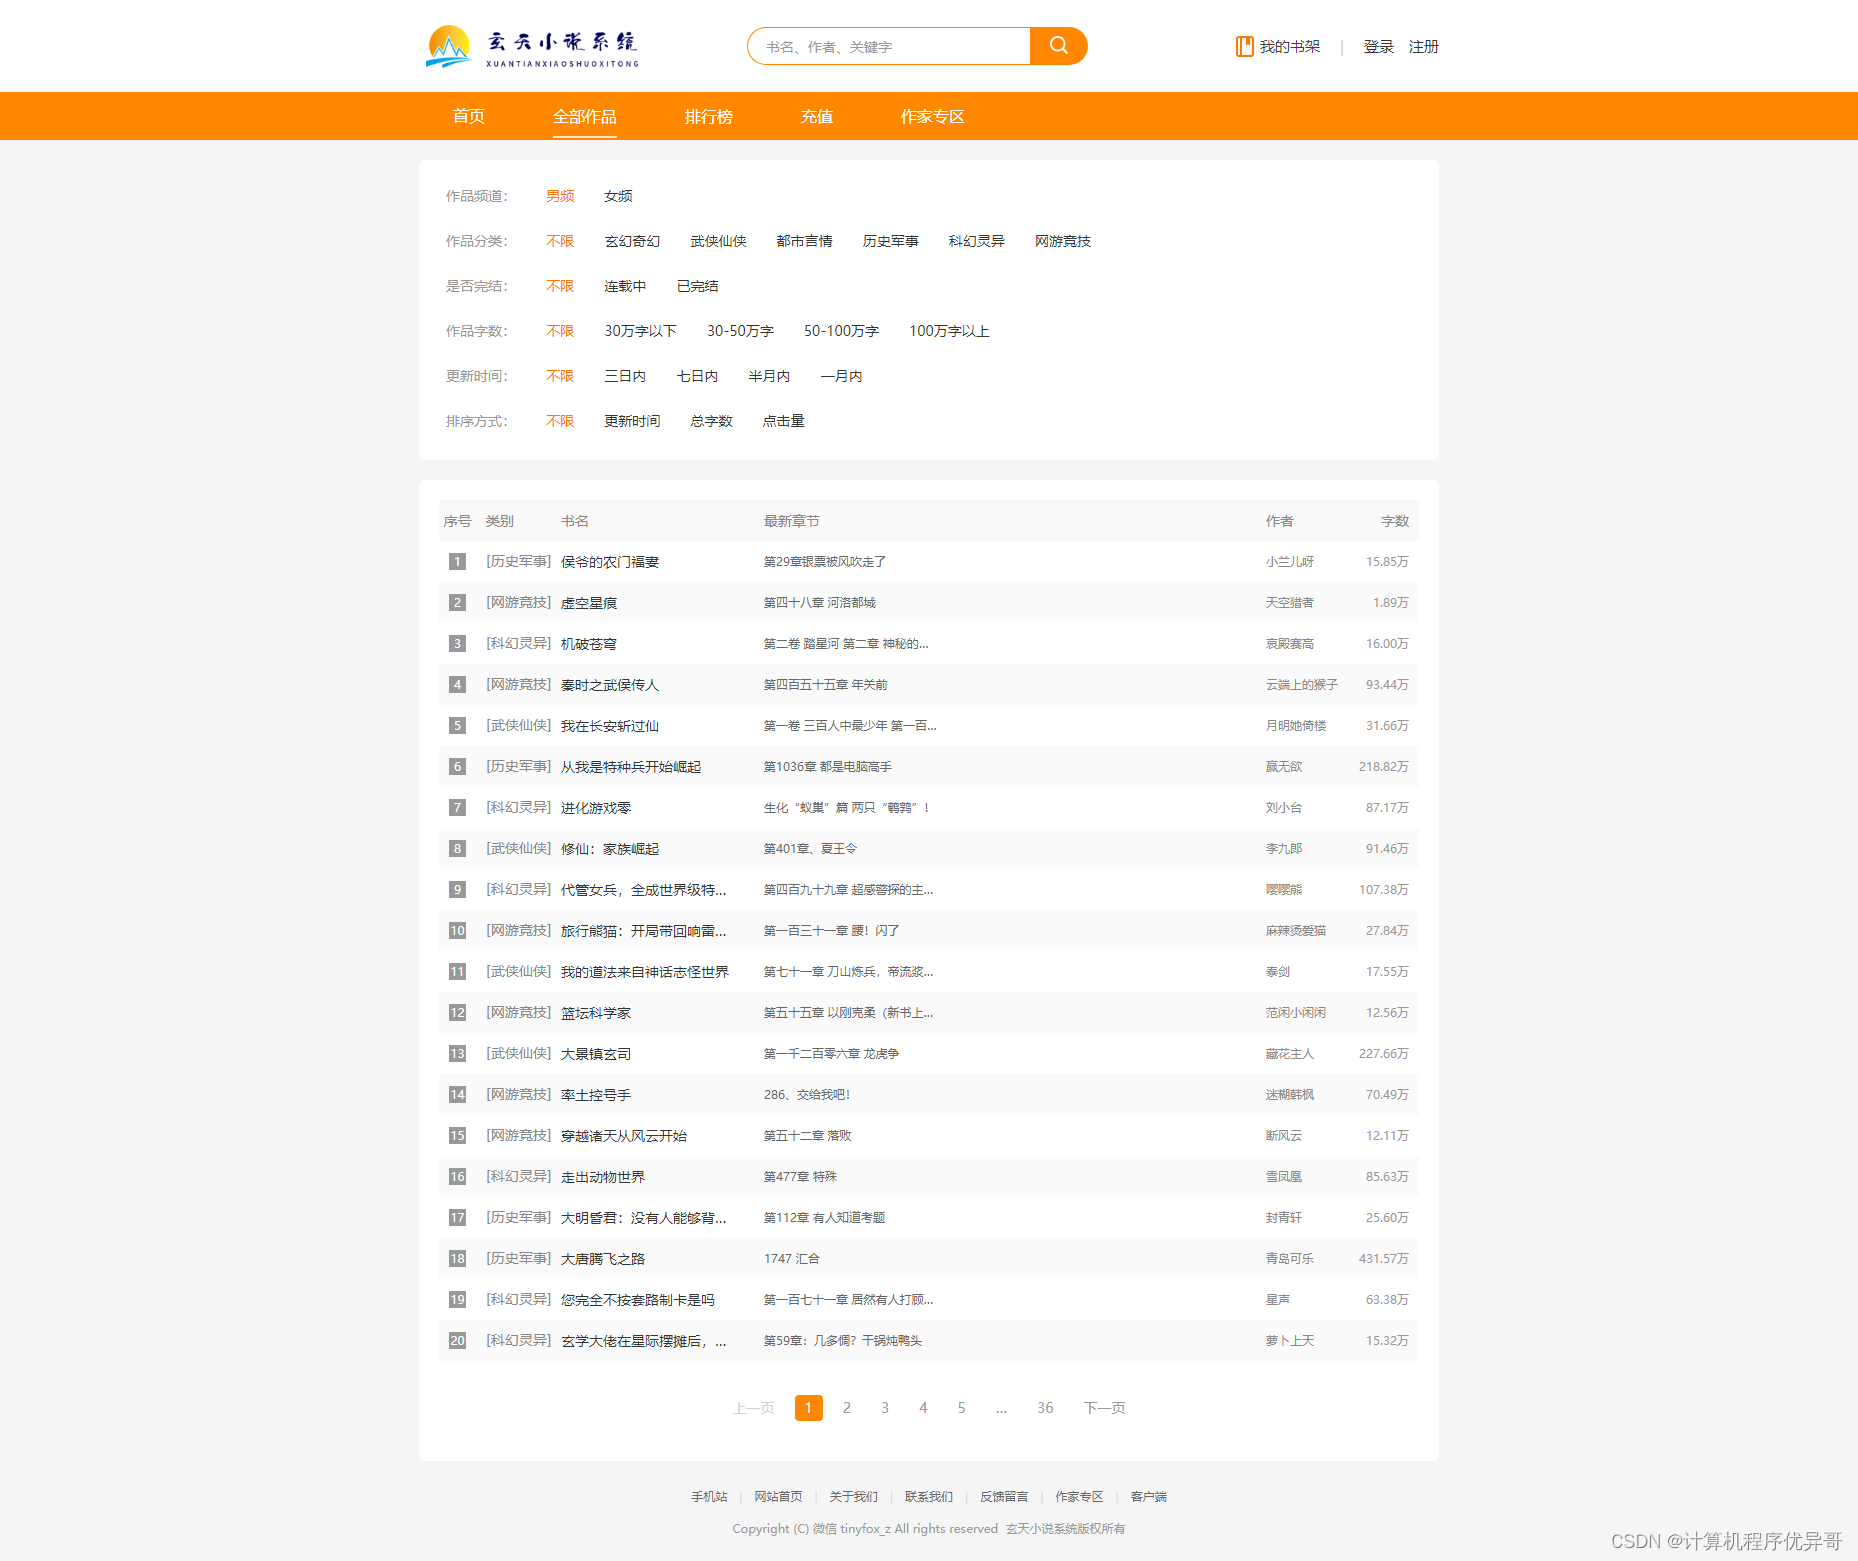Open the 首页 navigation tab
Screen dimensions: 1858x1561
coord(469,116)
